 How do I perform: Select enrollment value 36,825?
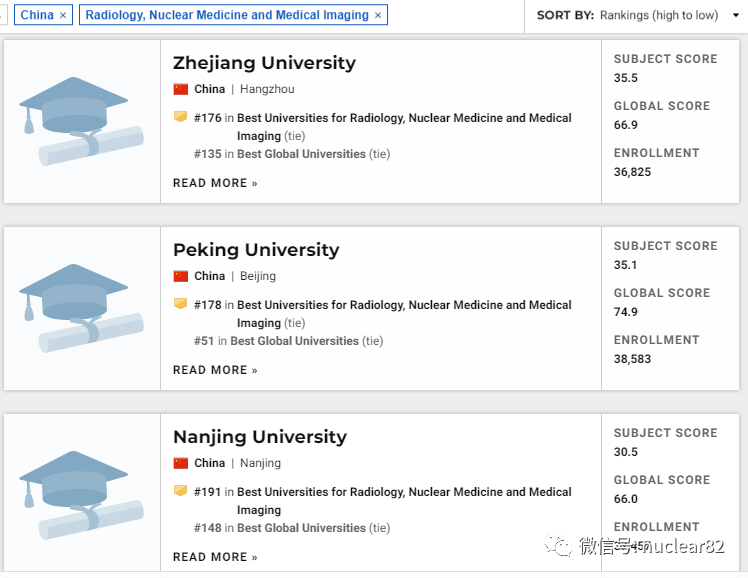(632, 172)
